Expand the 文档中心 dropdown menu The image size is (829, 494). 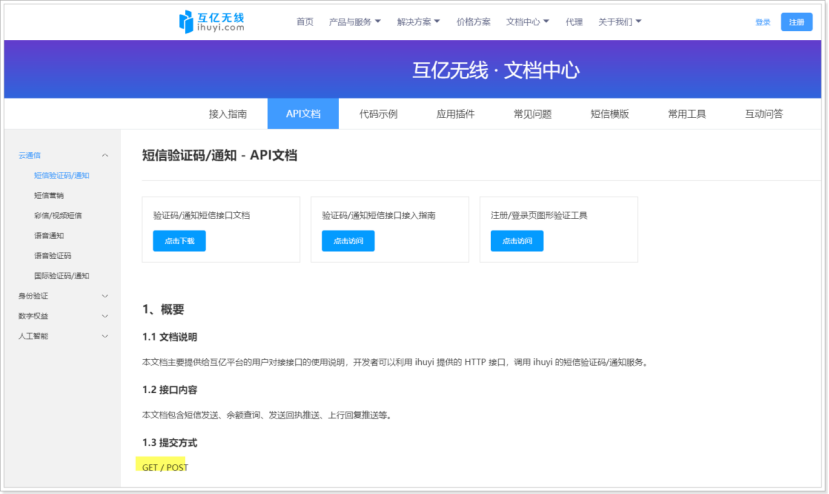point(527,22)
